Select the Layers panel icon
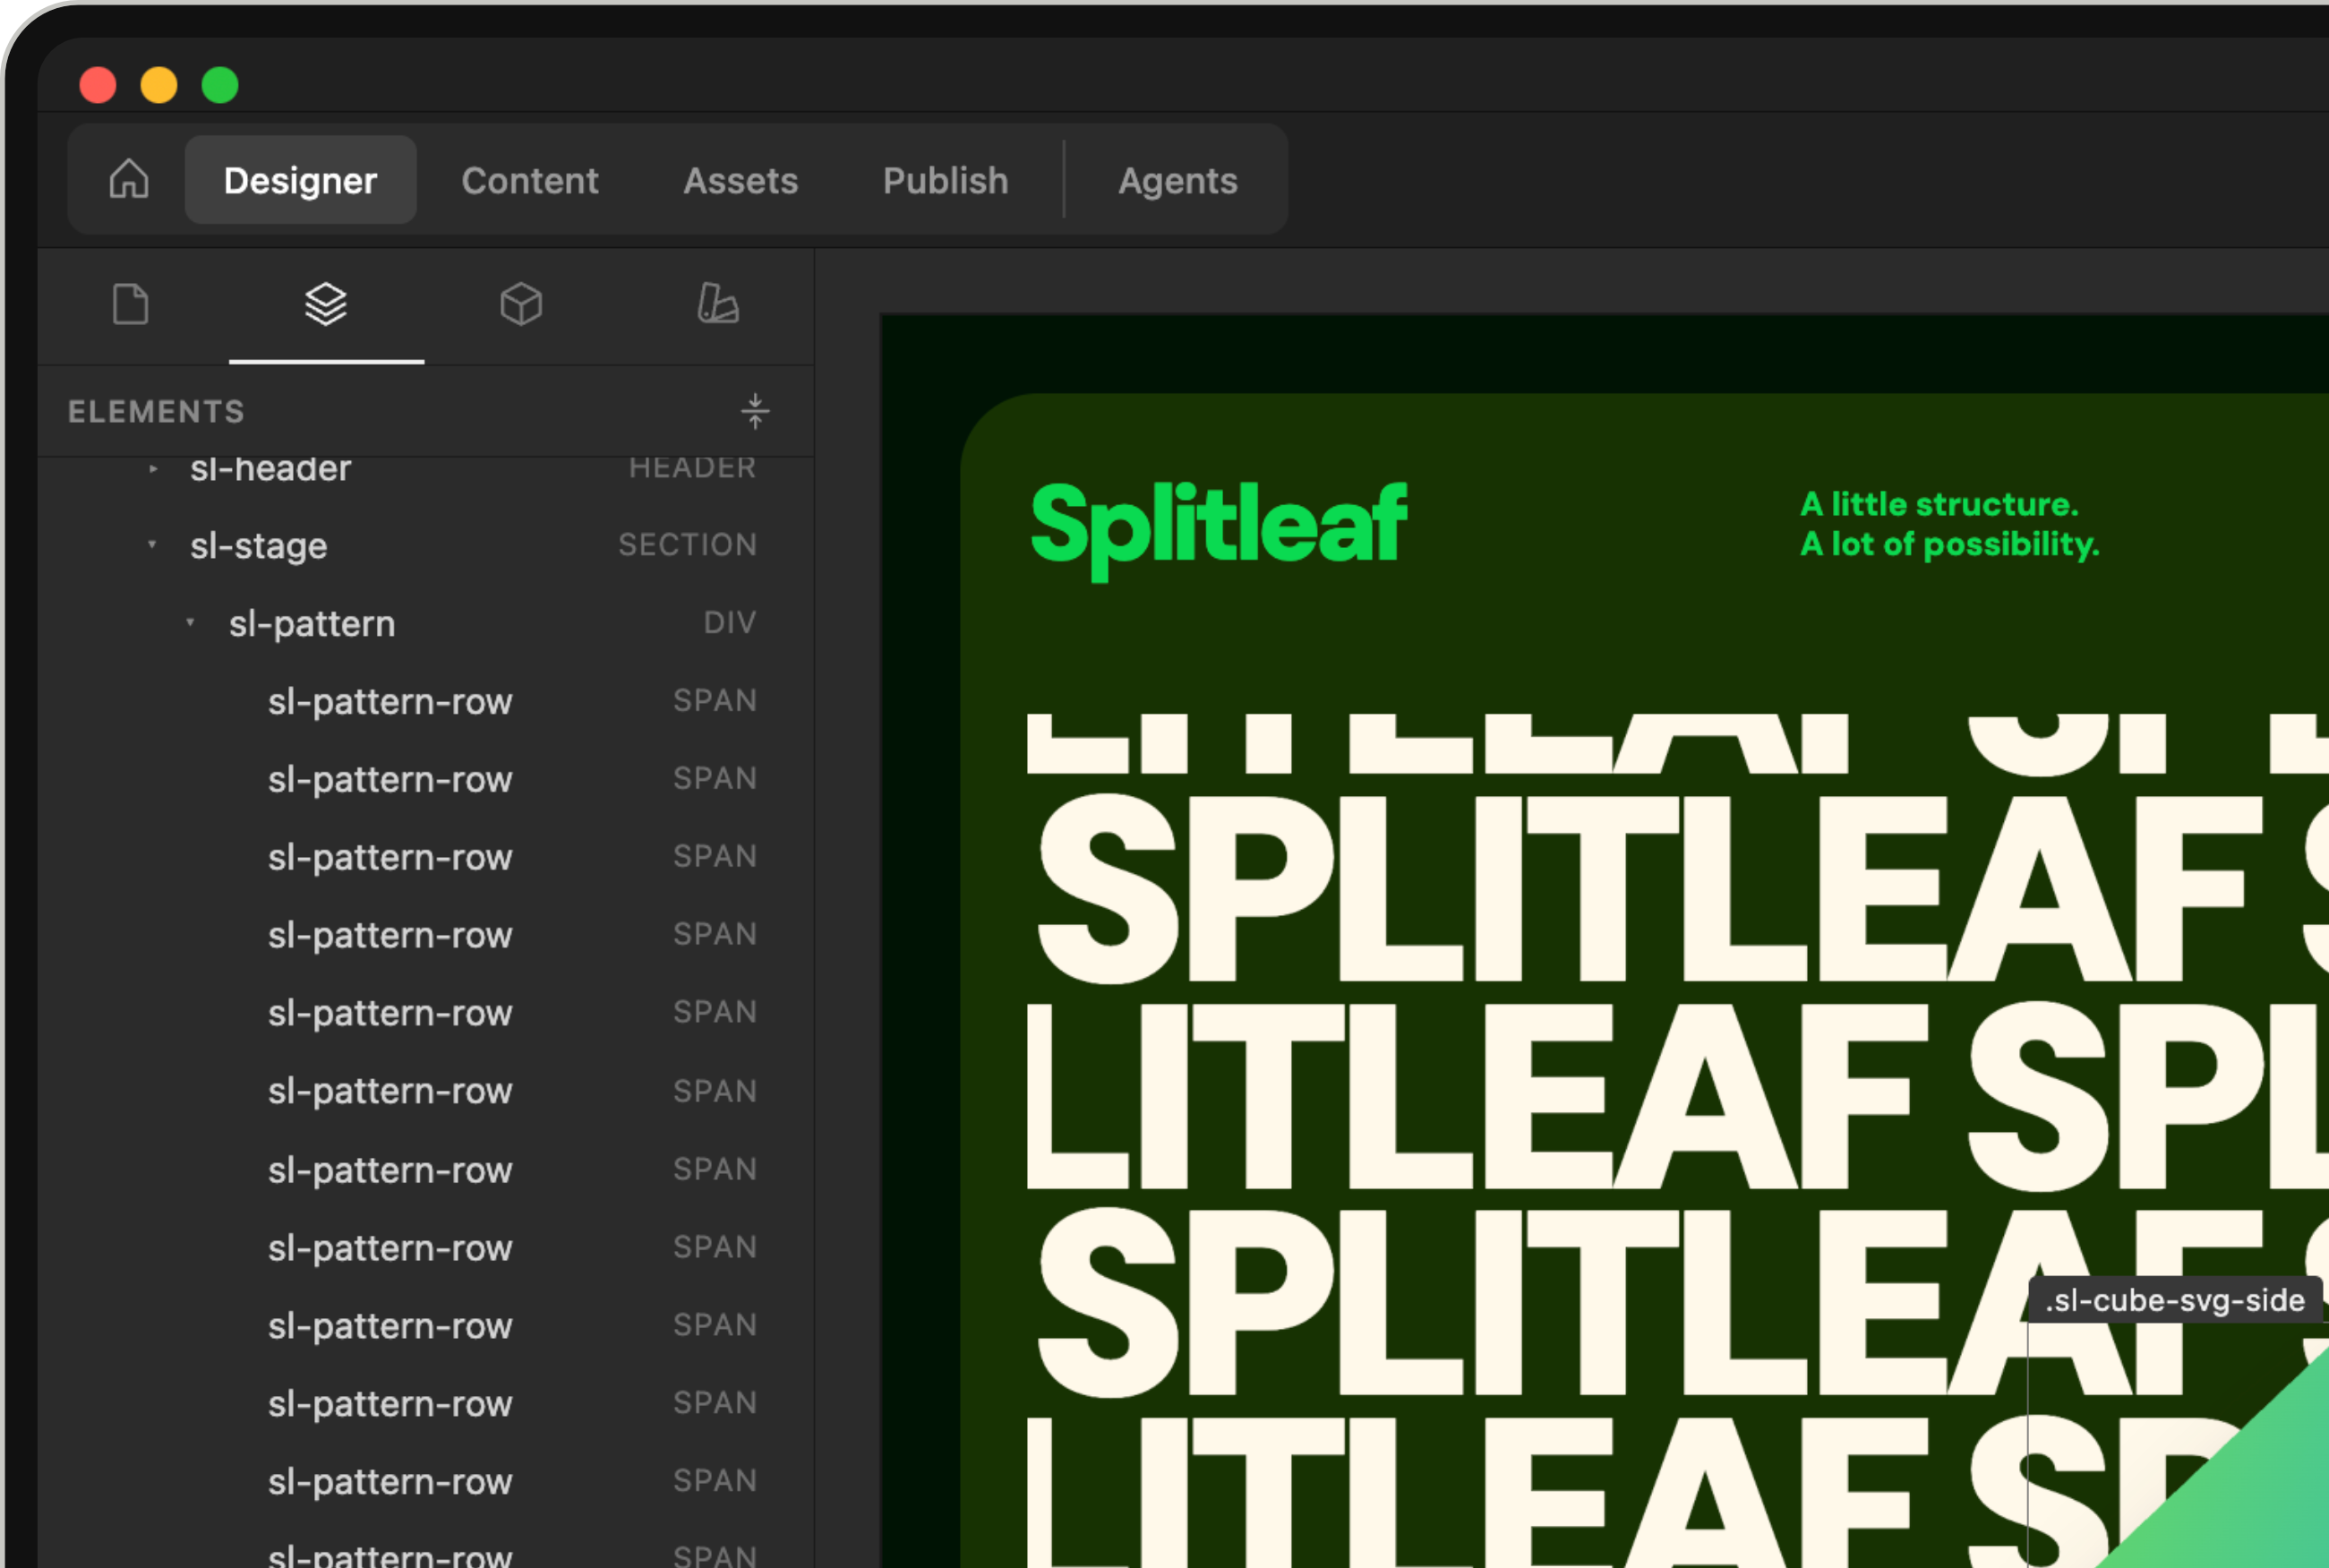Image resolution: width=2329 pixels, height=1568 pixels. point(326,304)
